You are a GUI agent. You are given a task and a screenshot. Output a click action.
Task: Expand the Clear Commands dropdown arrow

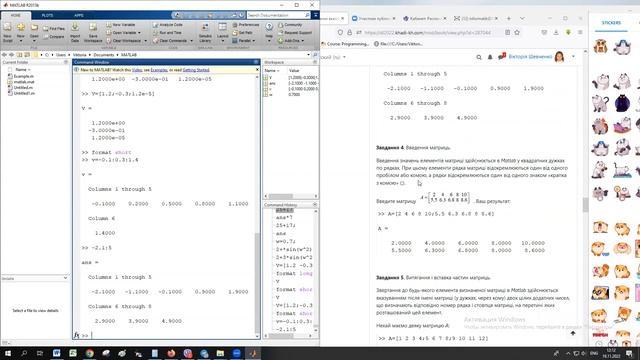[x=191, y=41]
